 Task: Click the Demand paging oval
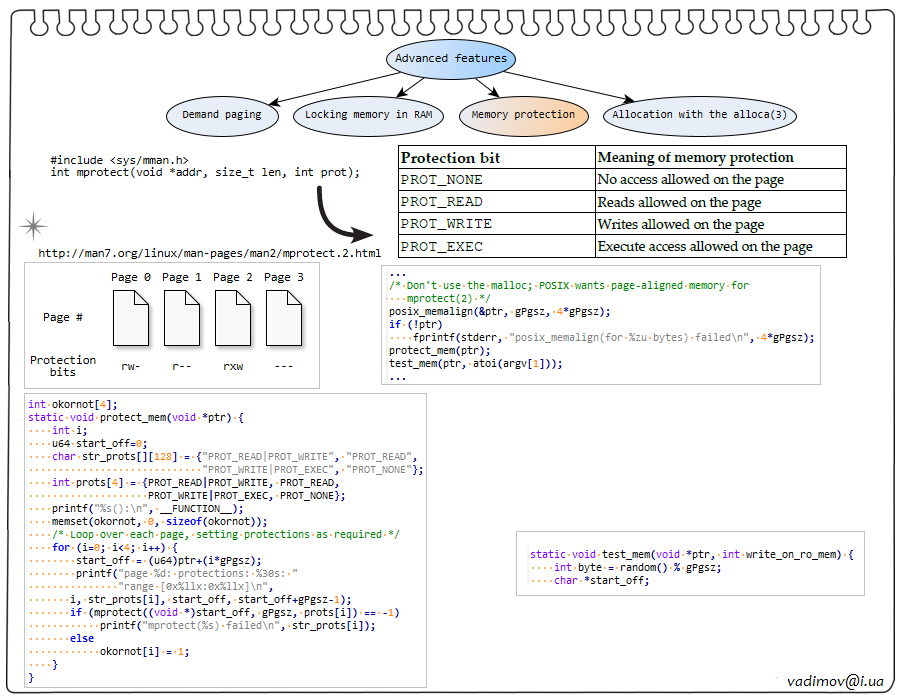coord(221,115)
